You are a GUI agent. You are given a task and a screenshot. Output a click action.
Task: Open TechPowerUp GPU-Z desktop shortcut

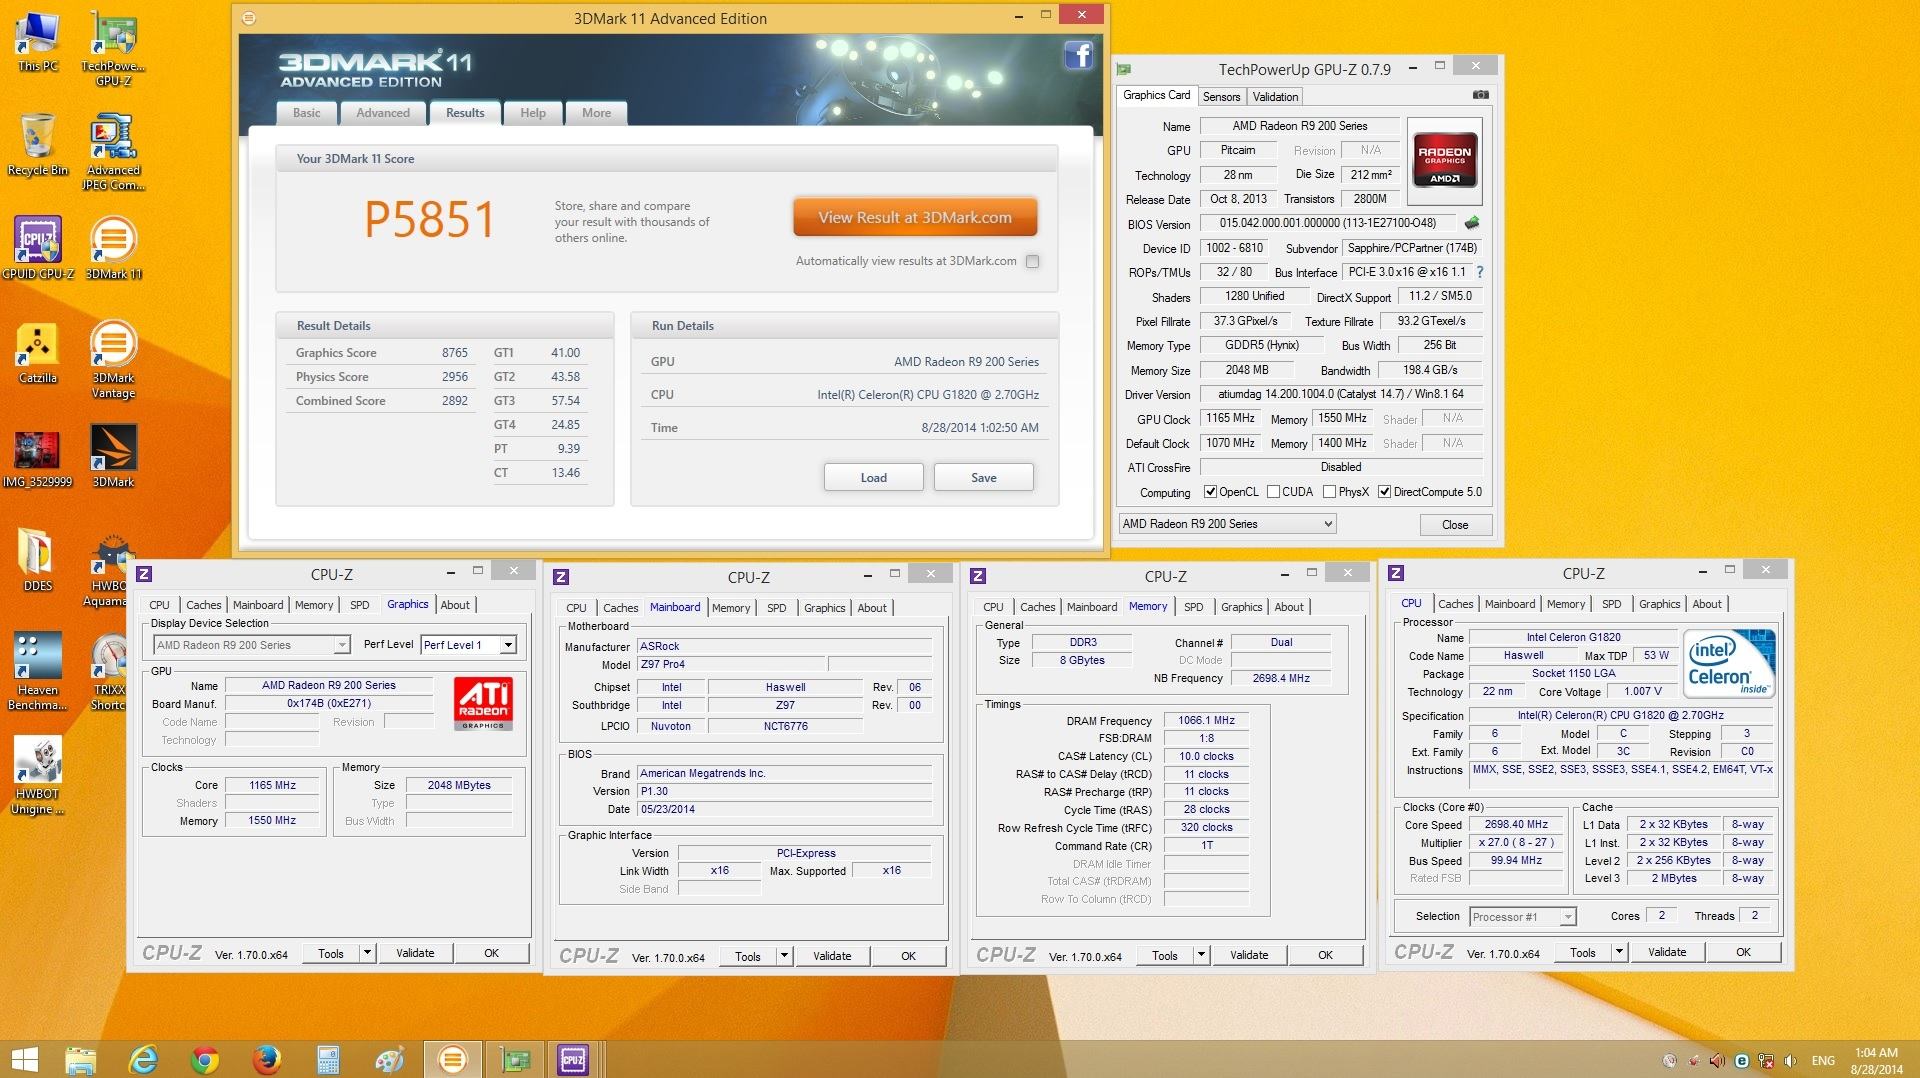[113, 48]
